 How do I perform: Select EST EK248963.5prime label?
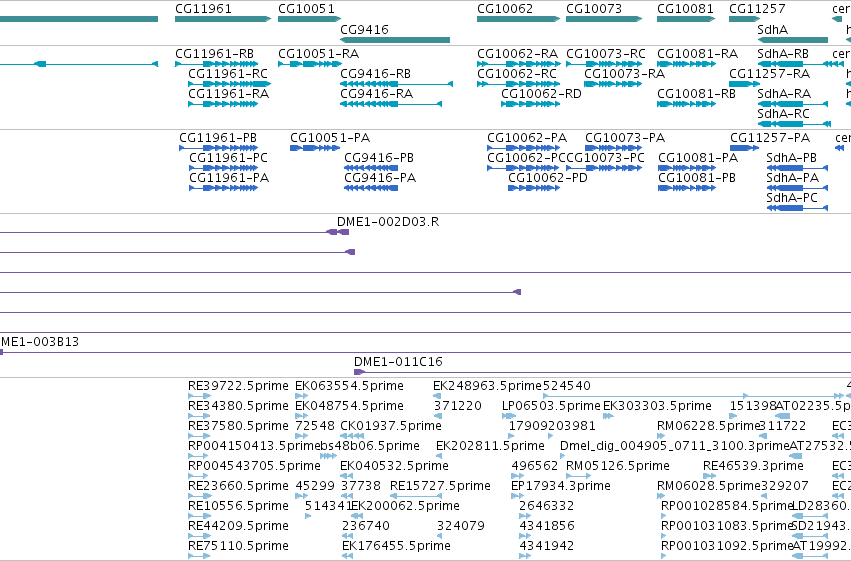pos(487,386)
